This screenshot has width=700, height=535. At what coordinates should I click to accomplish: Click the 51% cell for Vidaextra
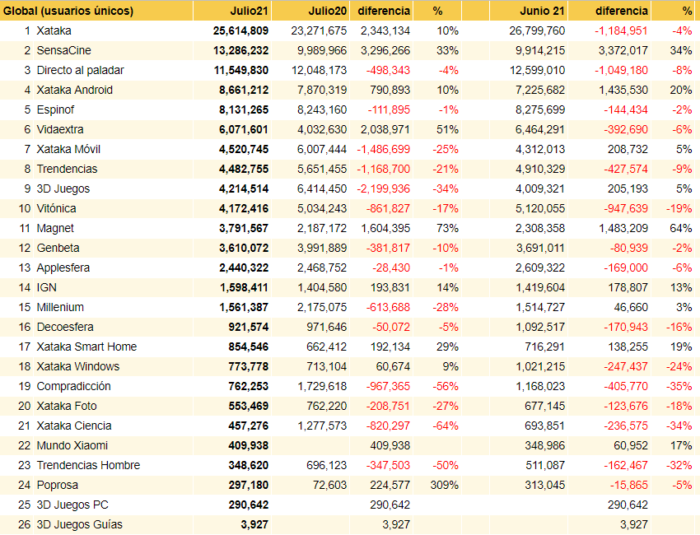click(447, 130)
